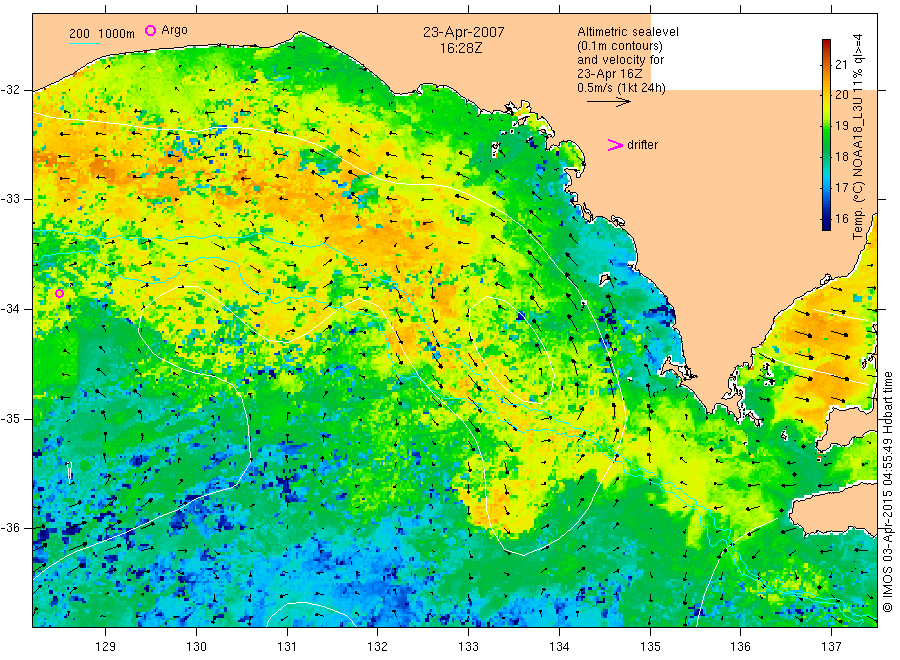The height and width of the screenshot is (660, 900).
Task: Click the 'drifter' legend label
Action: click(x=642, y=145)
